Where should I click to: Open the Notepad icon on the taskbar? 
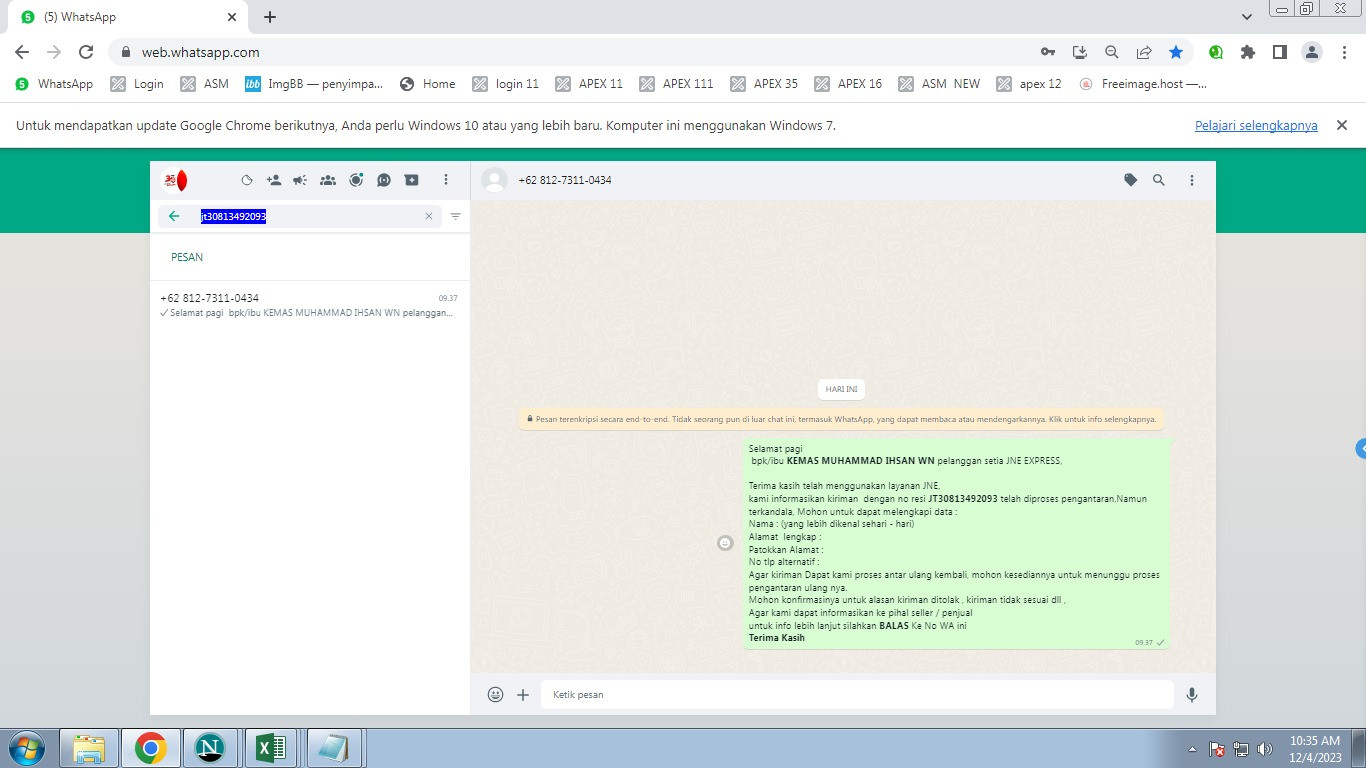point(333,748)
